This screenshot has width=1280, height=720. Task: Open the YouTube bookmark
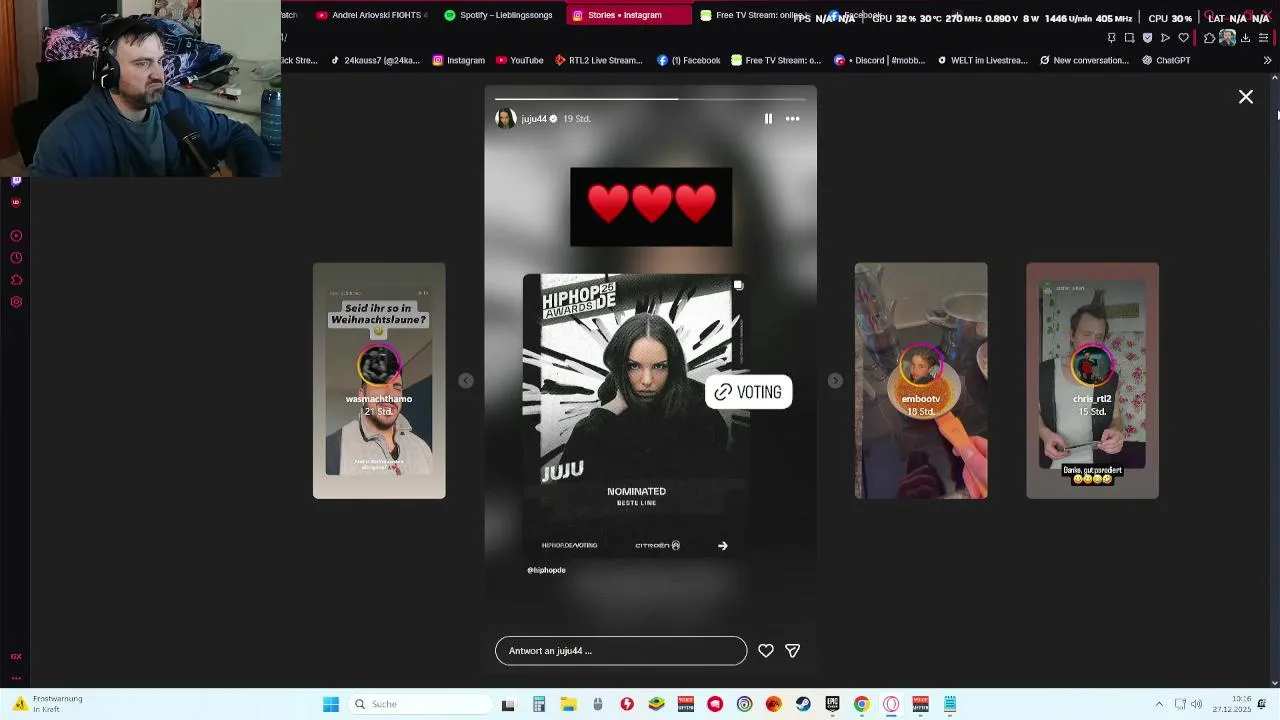tap(520, 60)
